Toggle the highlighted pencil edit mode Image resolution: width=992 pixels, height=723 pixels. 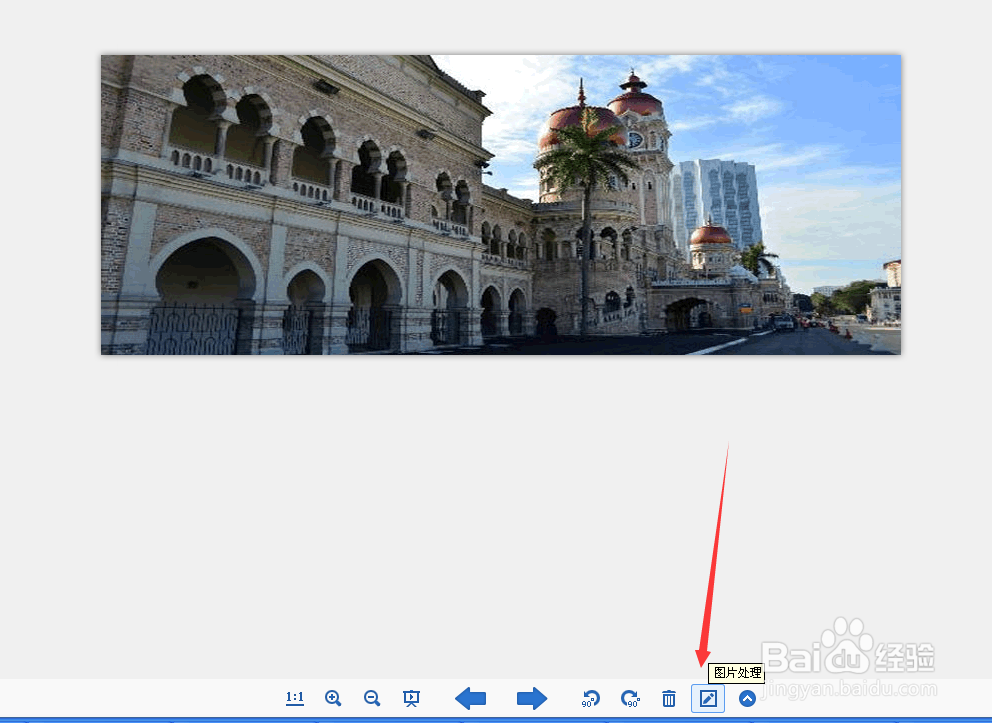click(x=707, y=699)
